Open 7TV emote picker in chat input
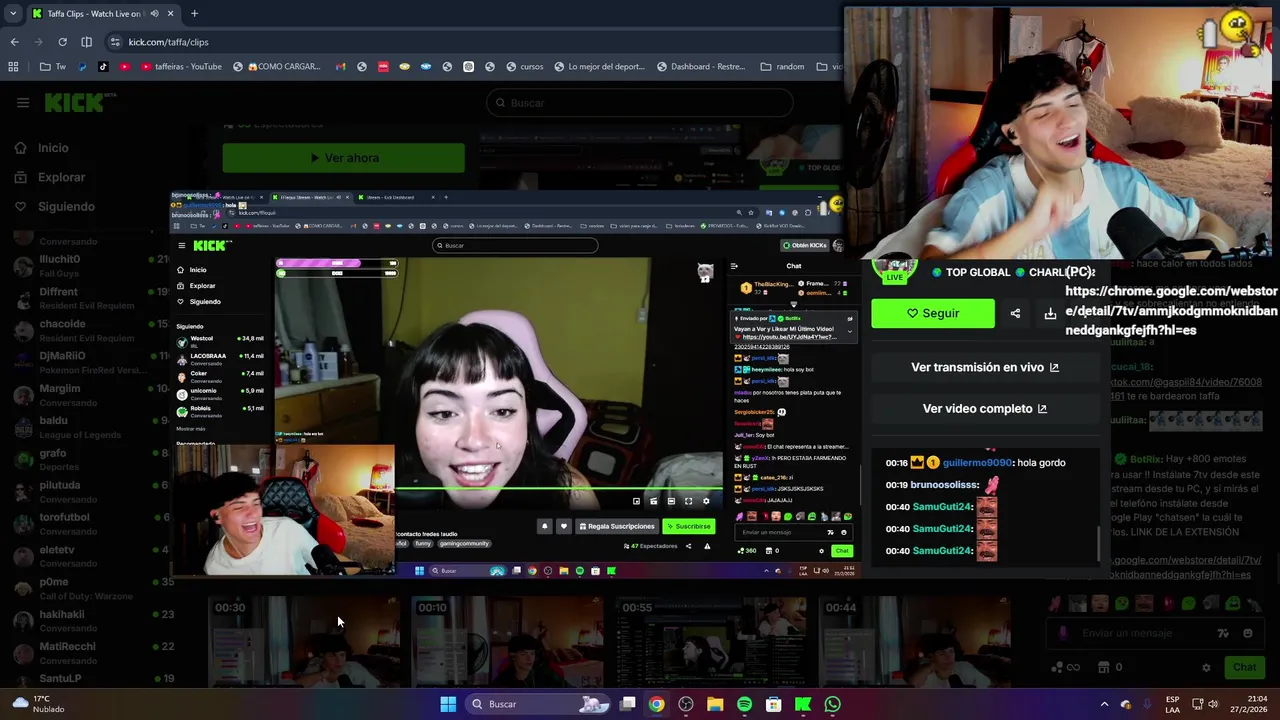 (1222, 633)
